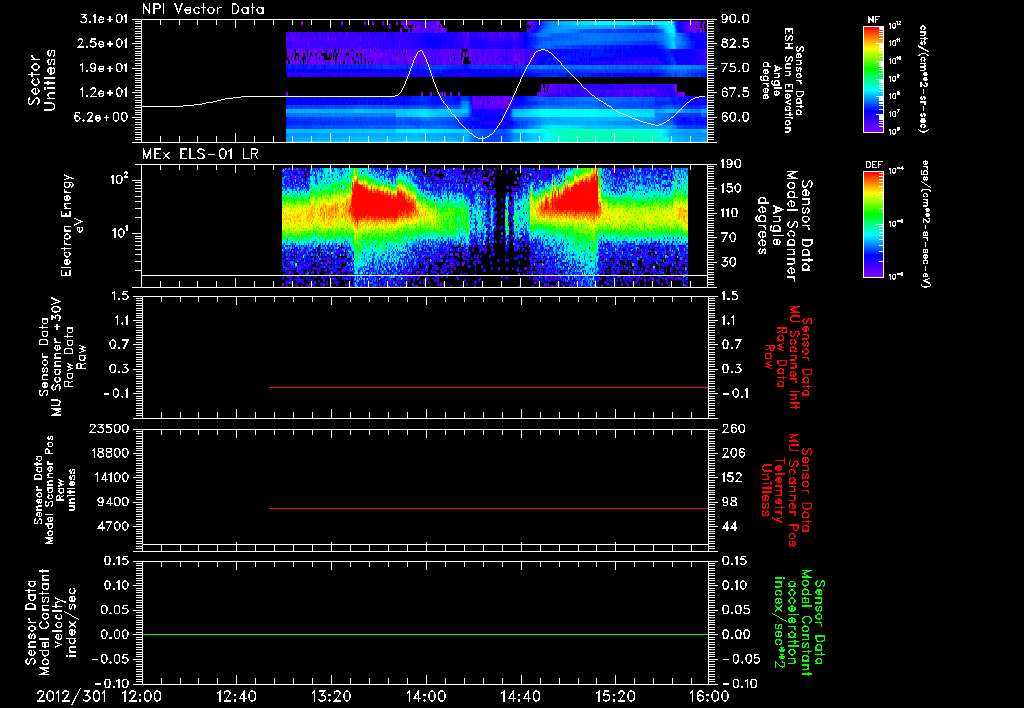Click the 3.1e+01 sector tick value
This screenshot has width=1024, height=708.
point(104,19)
